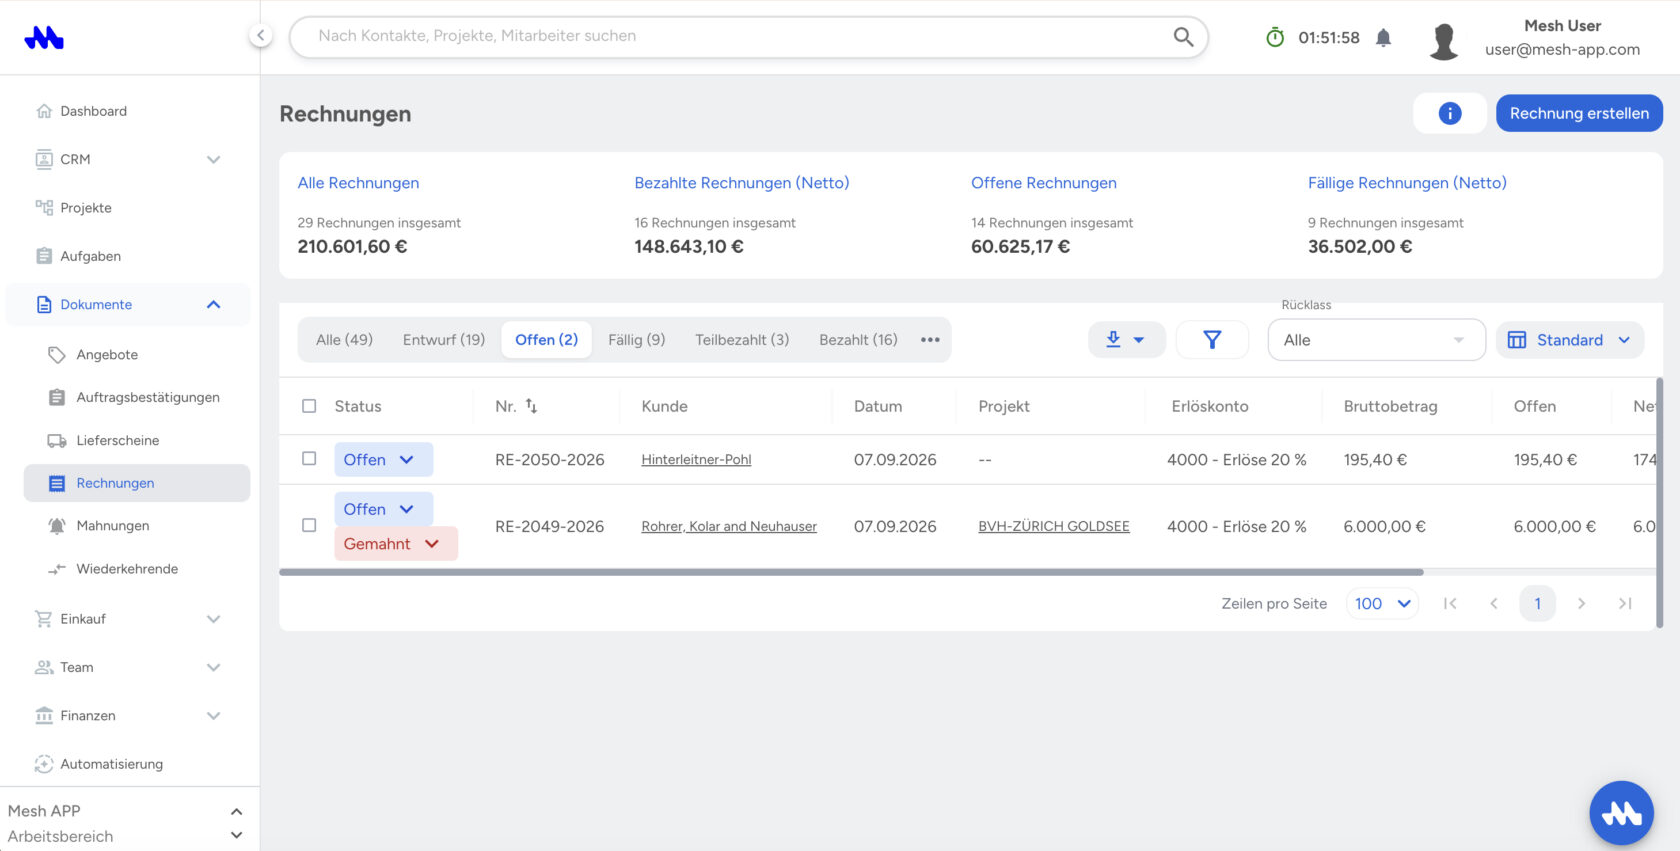1680x851 pixels.
Task: Open project BVH-ZÜRICH GOLDSEE
Action: pos(1054,526)
